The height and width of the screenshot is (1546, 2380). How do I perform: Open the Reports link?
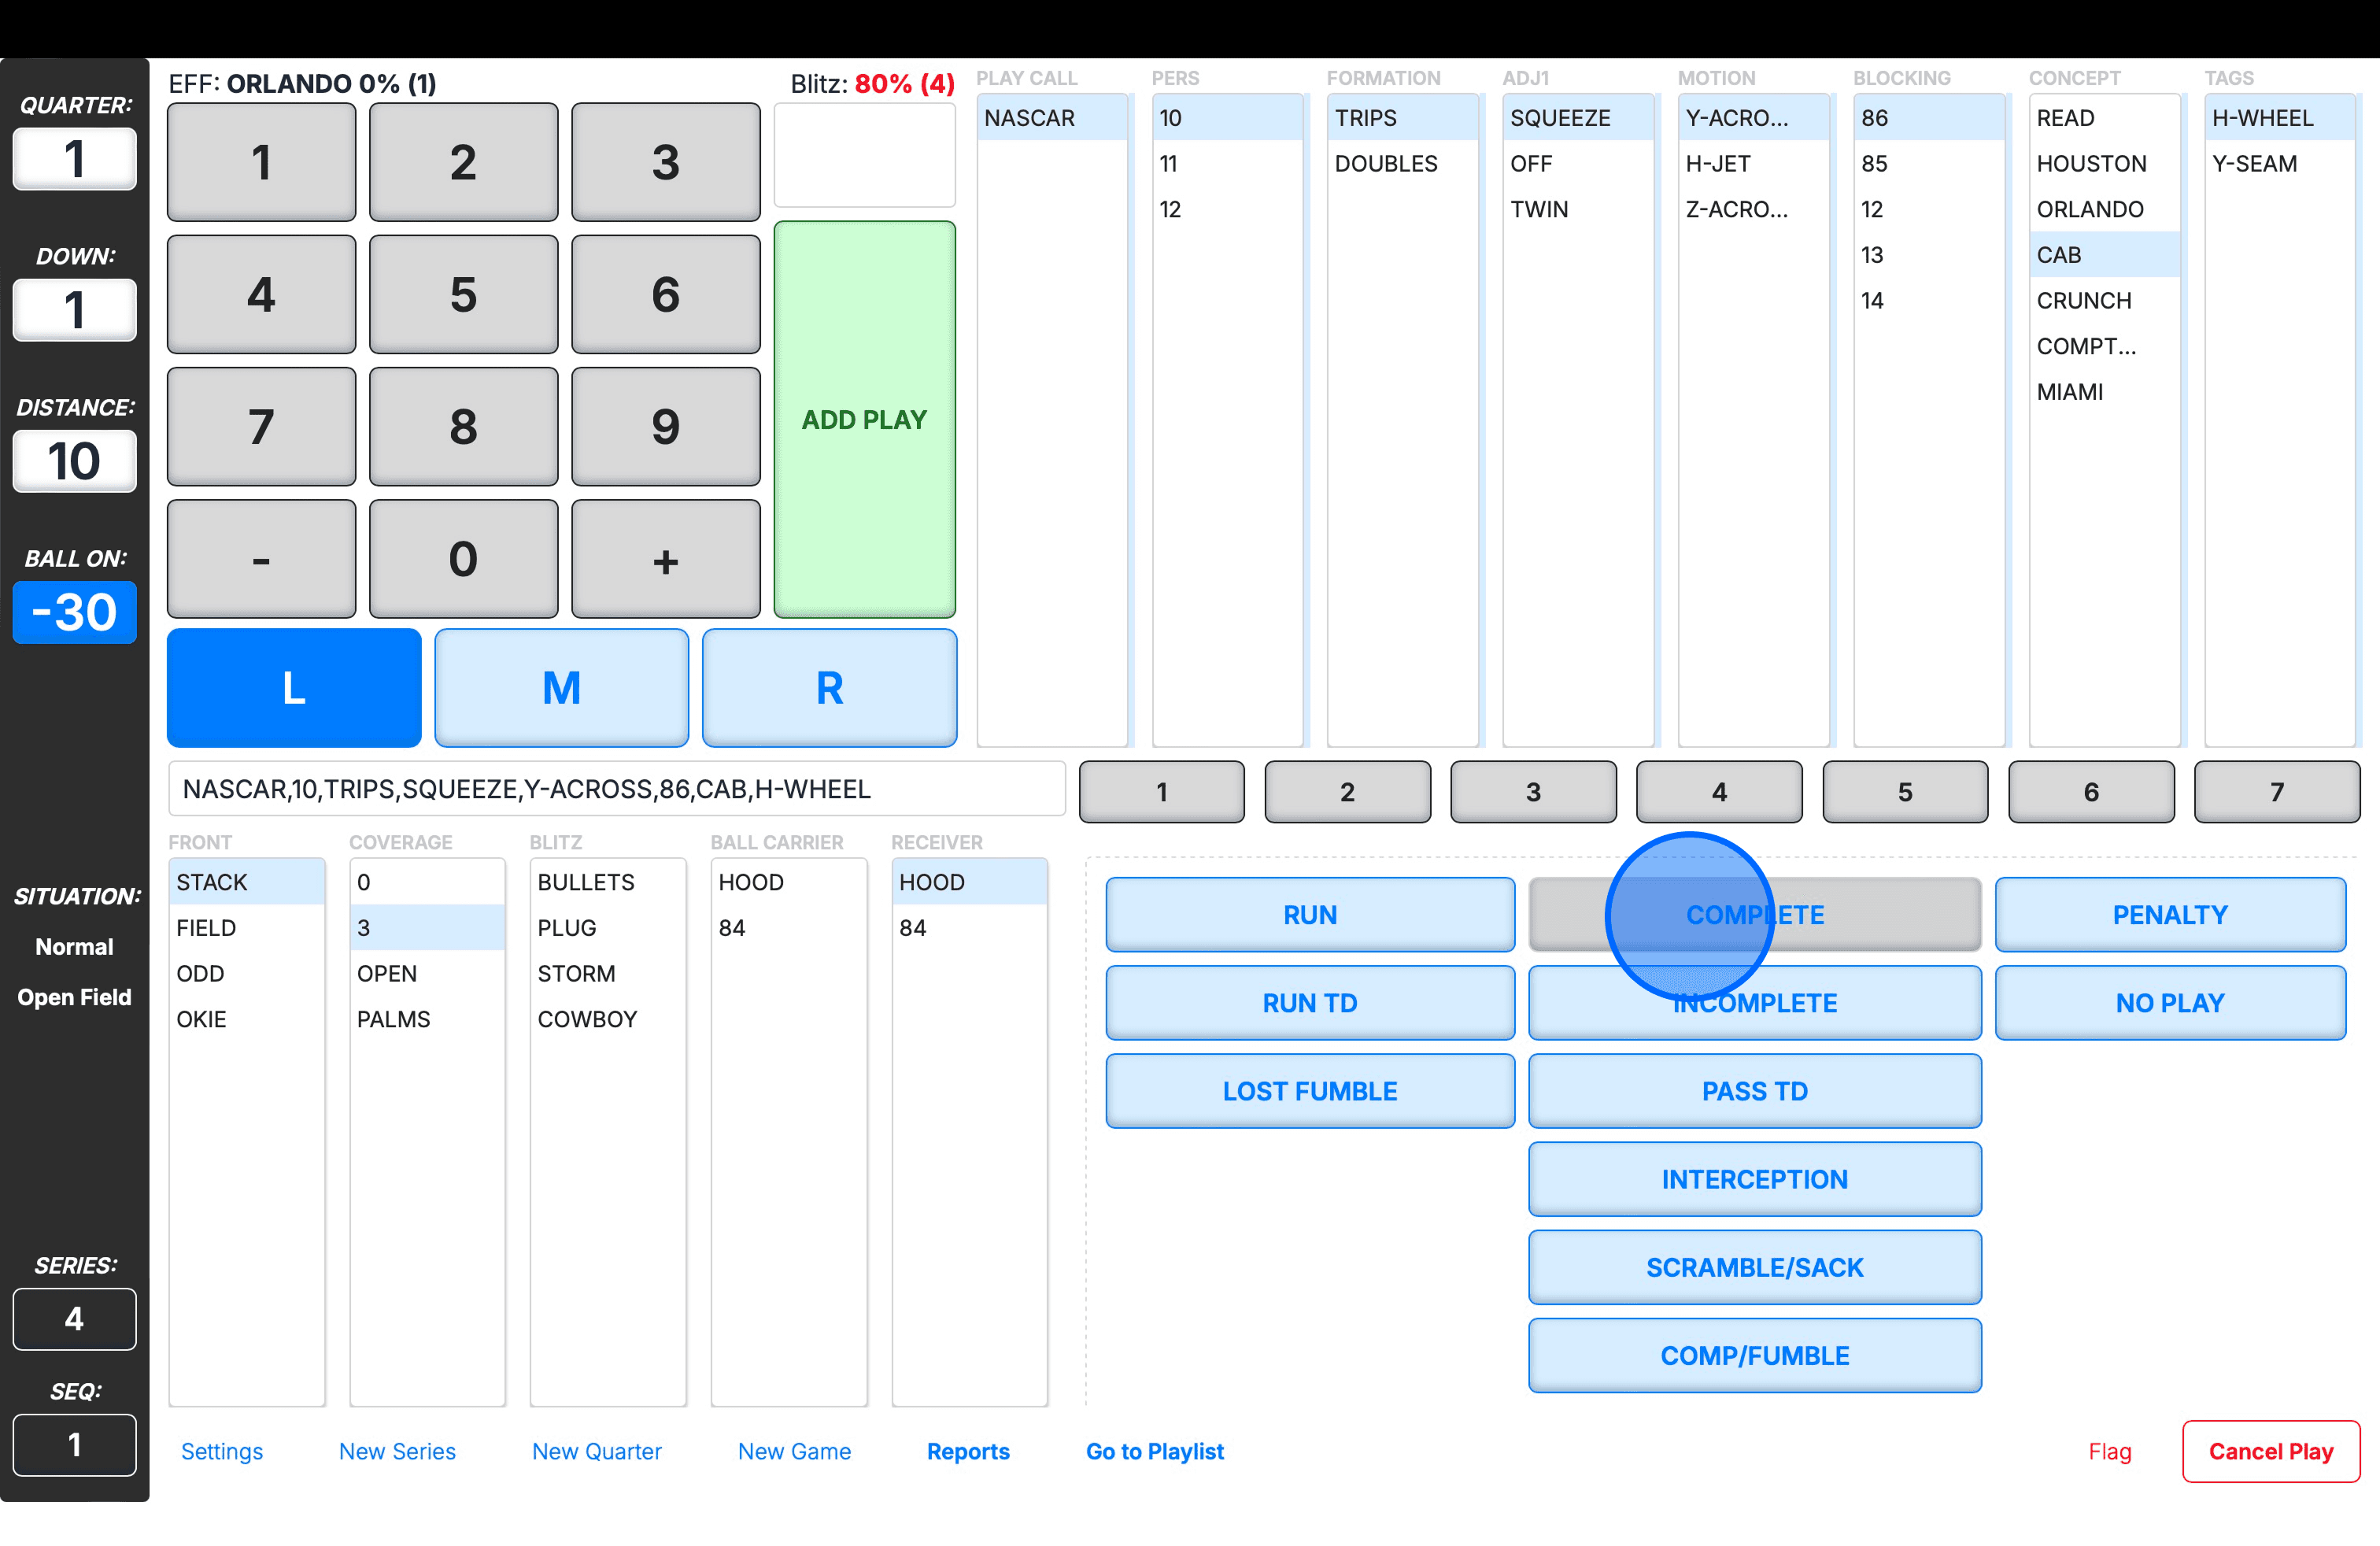[x=968, y=1451]
